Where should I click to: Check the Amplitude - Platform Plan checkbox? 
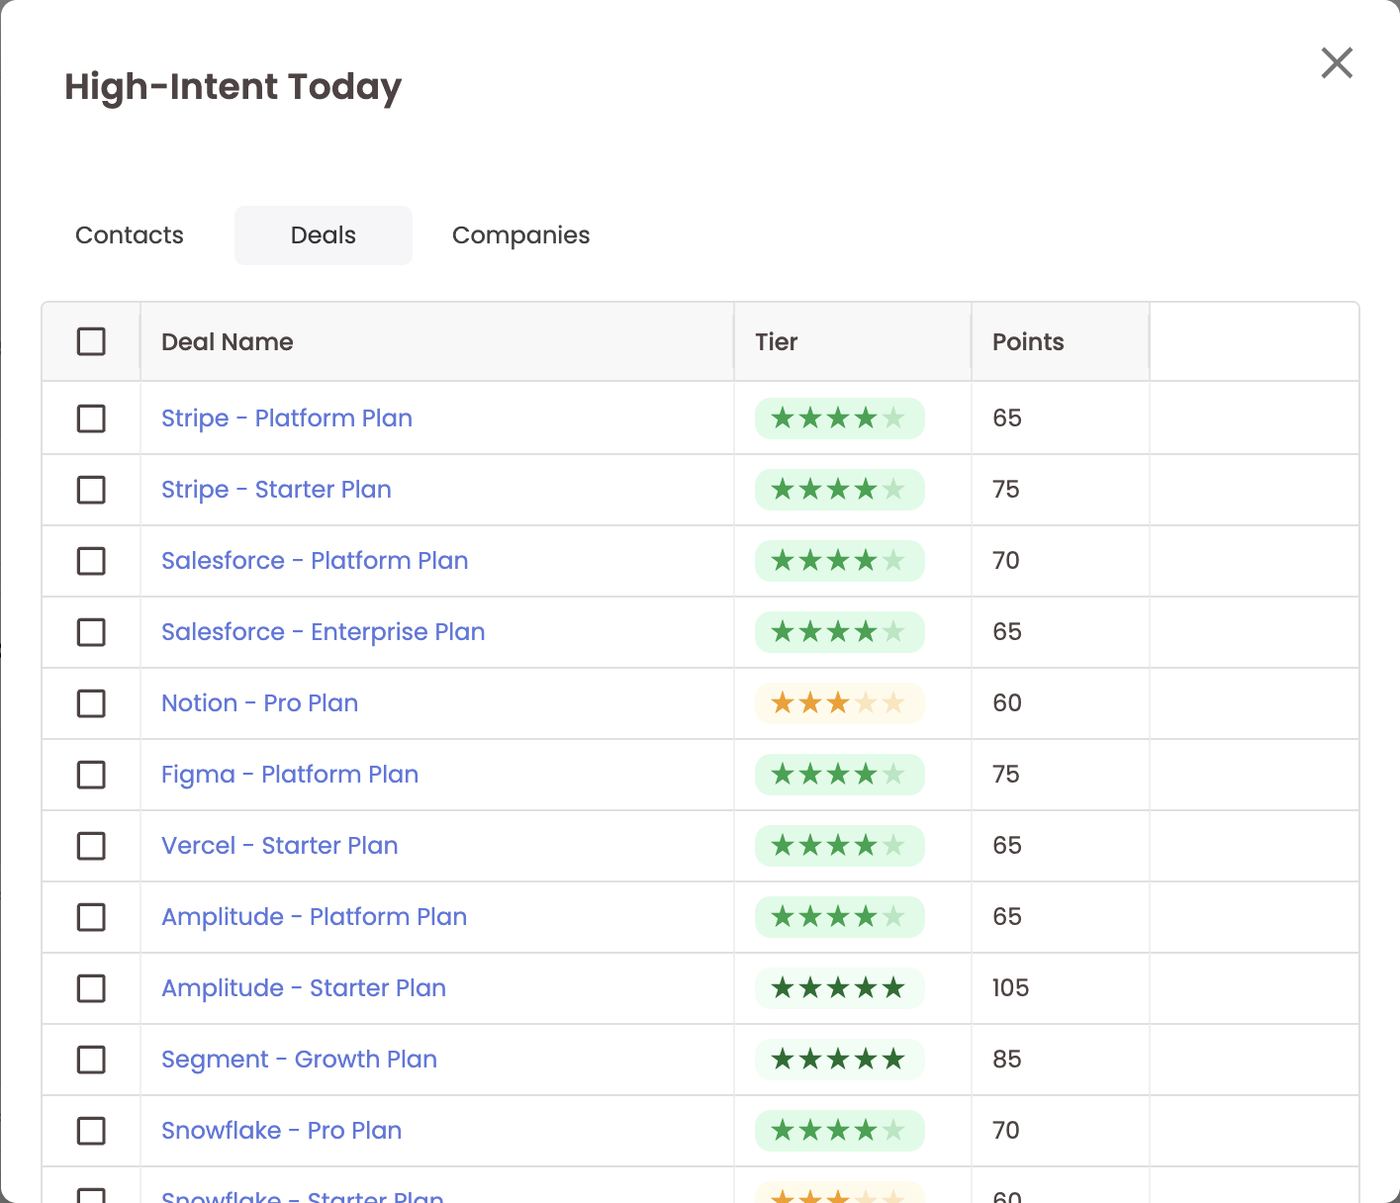91,917
